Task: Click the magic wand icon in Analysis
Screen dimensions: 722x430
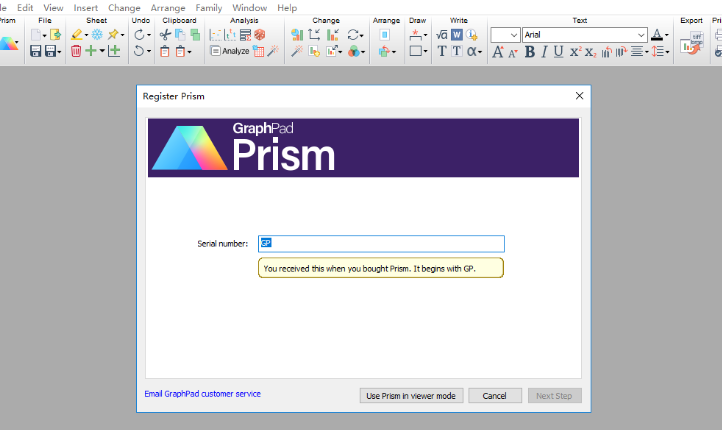Action: (274, 51)
